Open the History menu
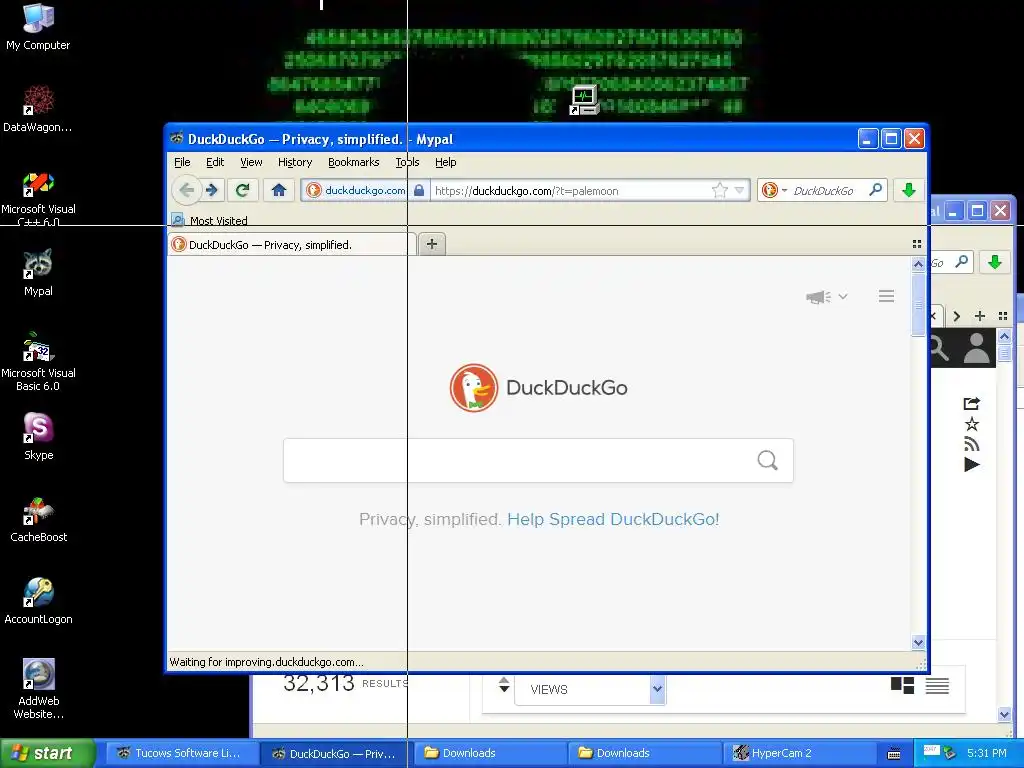Viewport: 1024px width, 768px height. (x=295, y=162)
